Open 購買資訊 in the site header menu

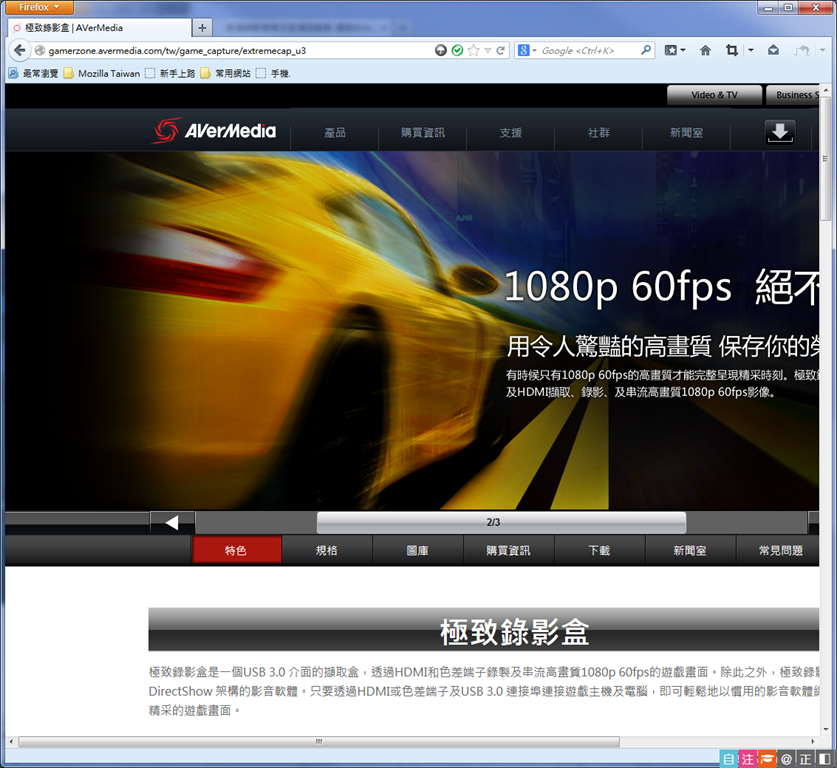click(x=423, y=132)
